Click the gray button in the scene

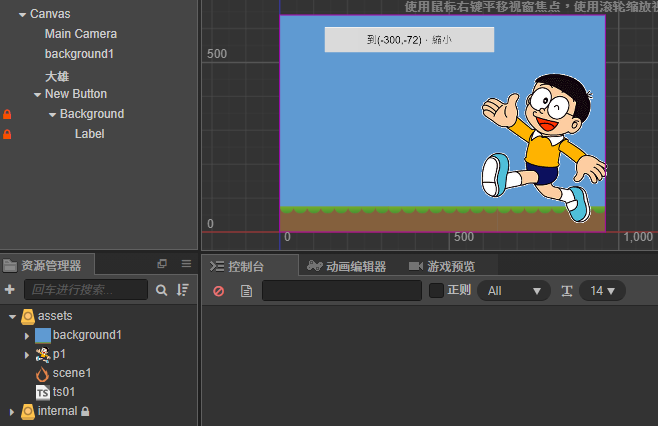pos(409,40)
